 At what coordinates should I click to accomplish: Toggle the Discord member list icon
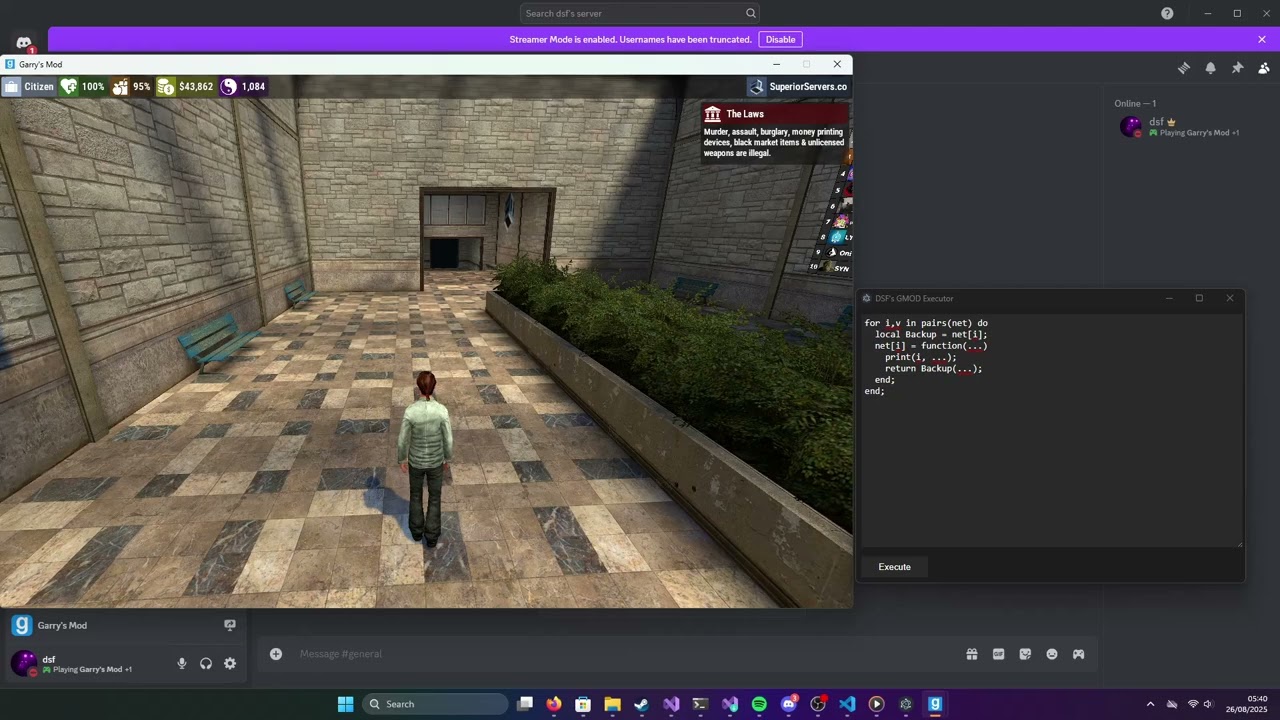(1264, 68)
